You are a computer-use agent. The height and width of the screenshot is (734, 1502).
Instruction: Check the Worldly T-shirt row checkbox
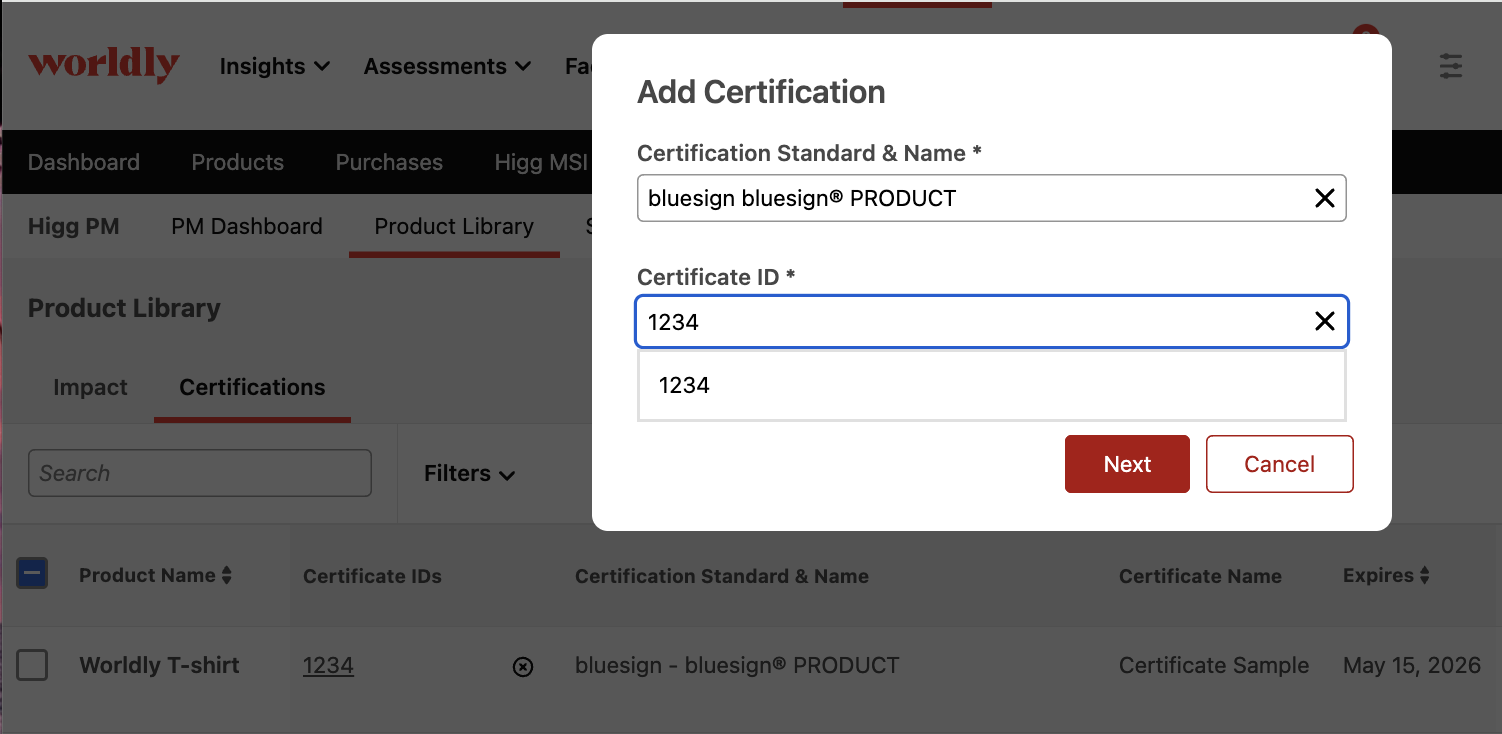32,665
